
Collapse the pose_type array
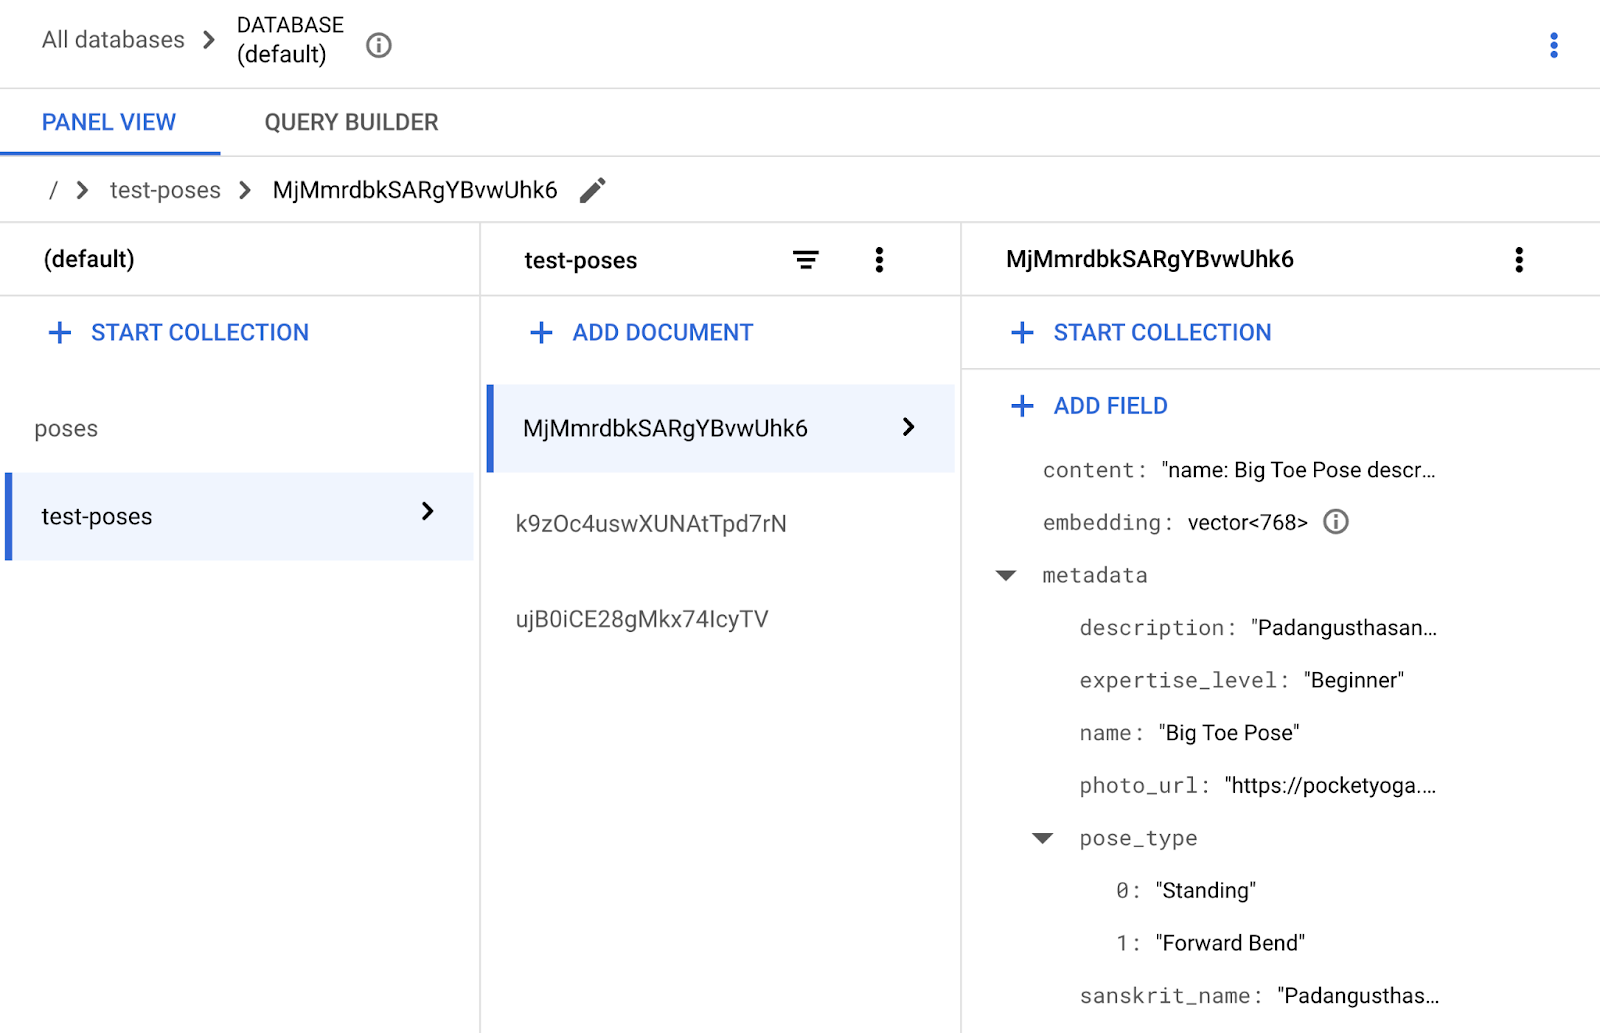tap(1042, 838)
